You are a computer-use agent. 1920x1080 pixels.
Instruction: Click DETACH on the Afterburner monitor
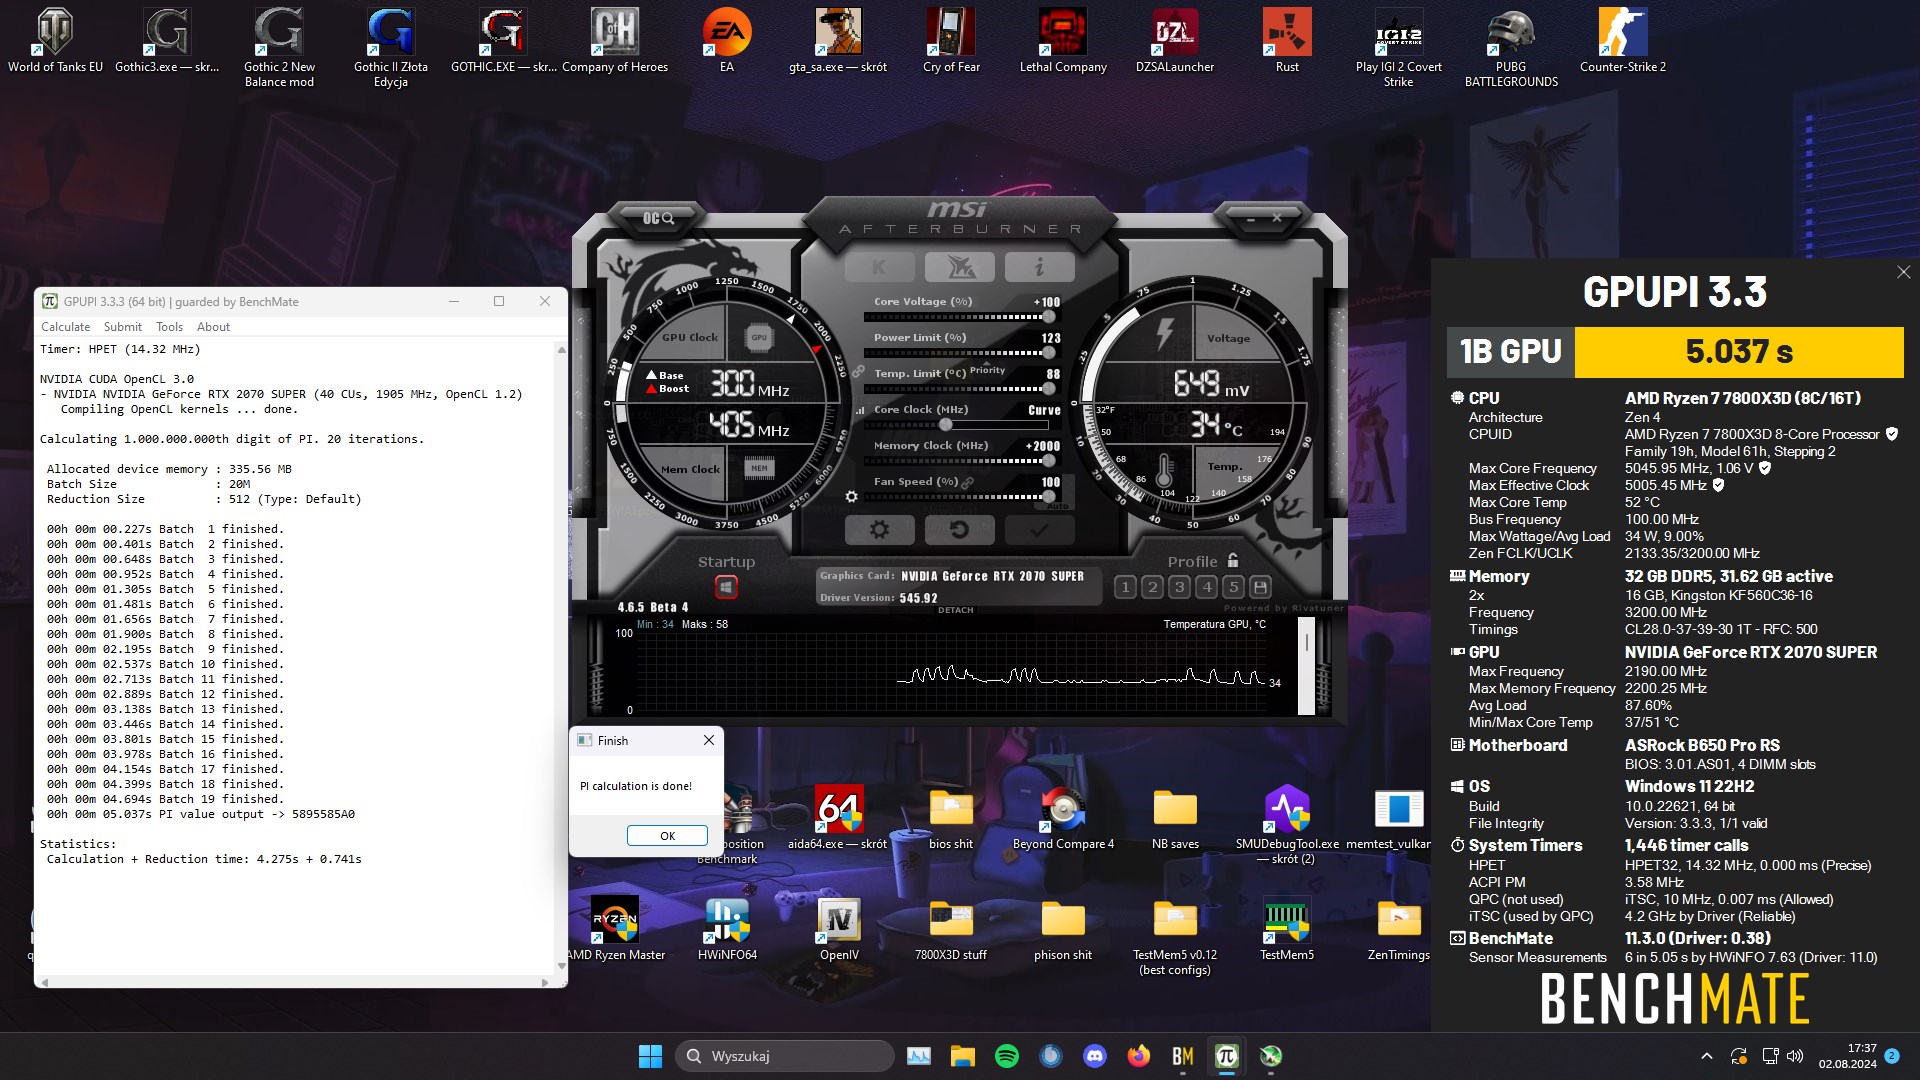coord(955,610)
